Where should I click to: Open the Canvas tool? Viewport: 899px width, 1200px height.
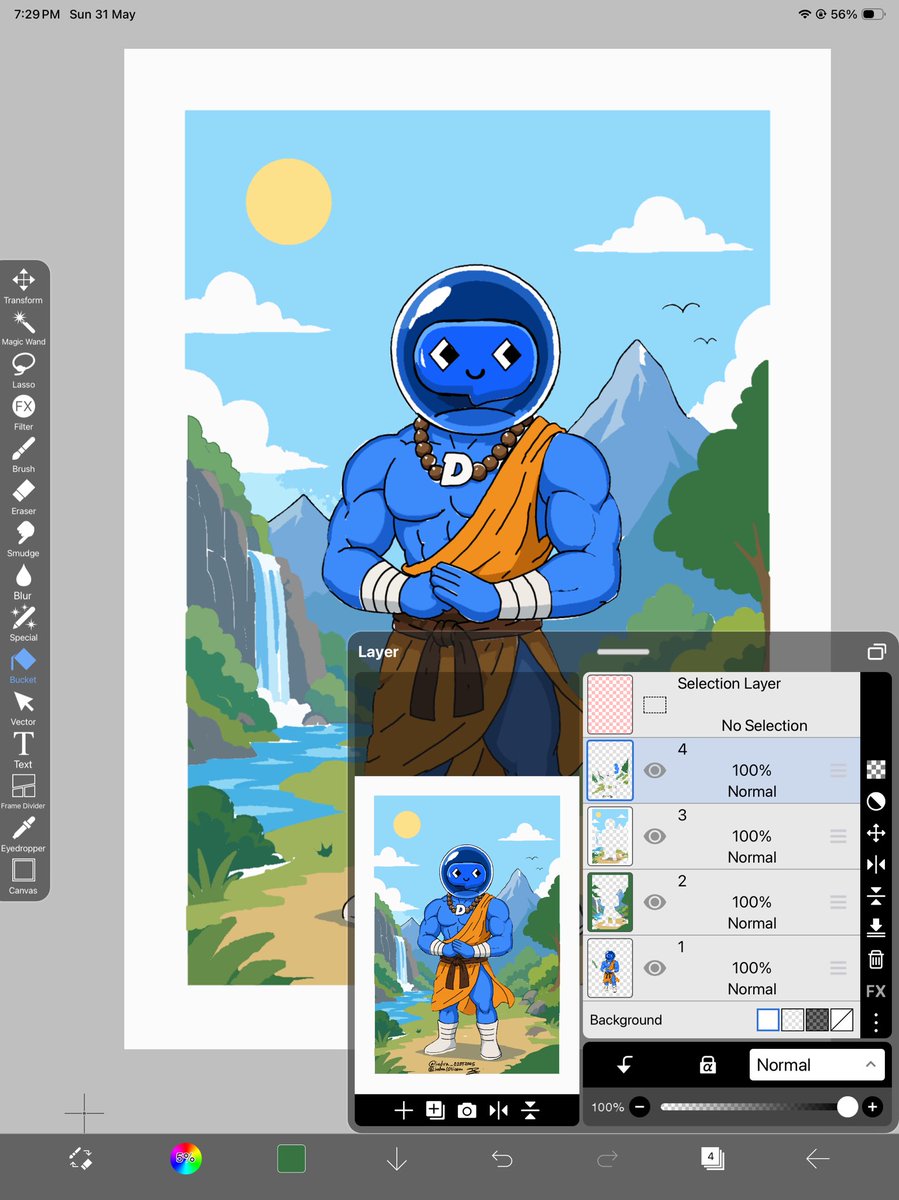23,876
